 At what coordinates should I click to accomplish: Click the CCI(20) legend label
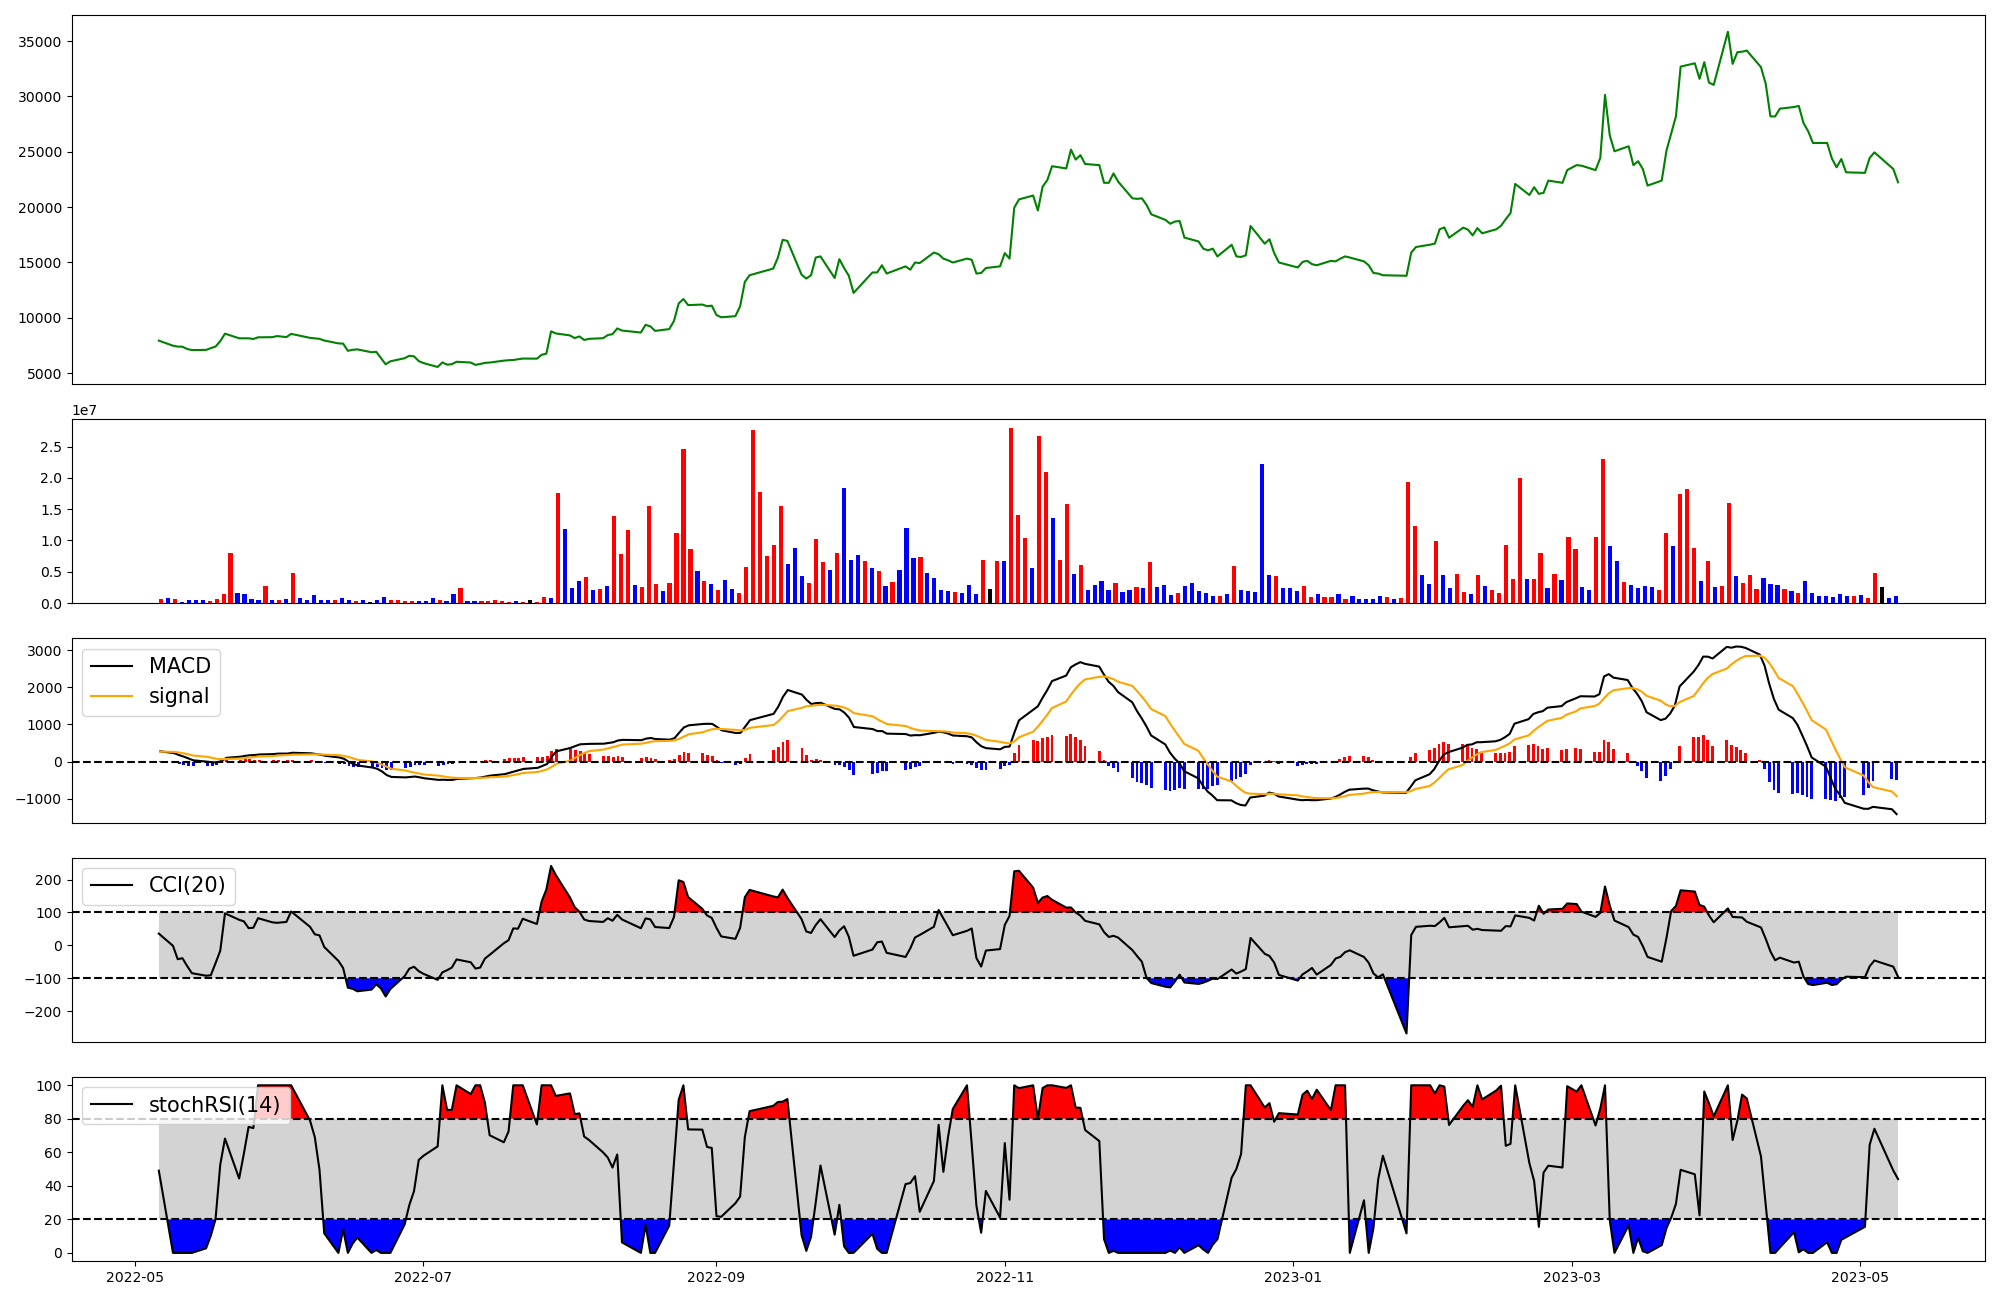click(187, 885)
